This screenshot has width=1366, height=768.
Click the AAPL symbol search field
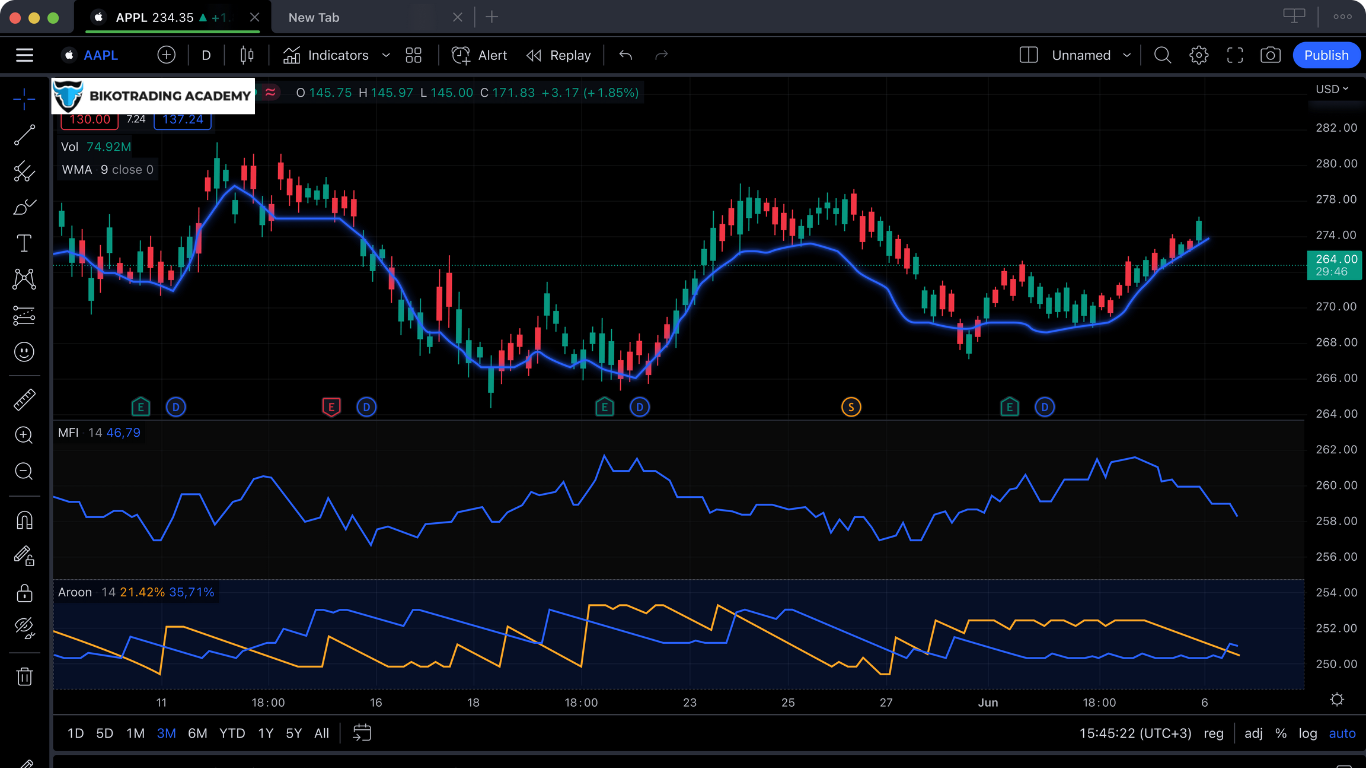click(x=90, y=55)
